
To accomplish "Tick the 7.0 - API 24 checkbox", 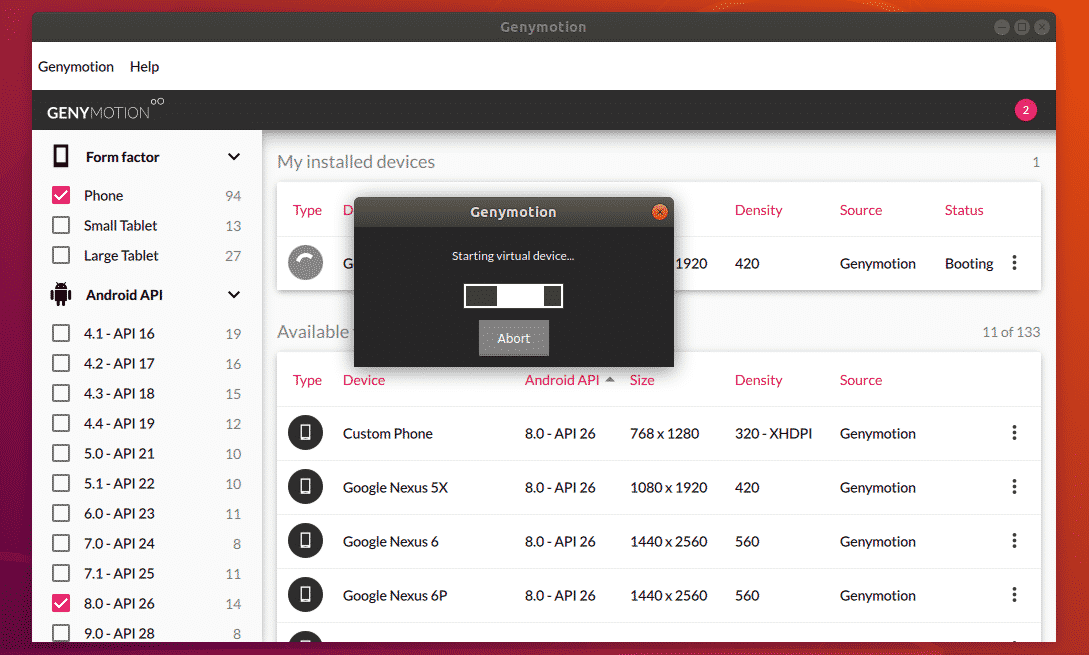I will tap(61, 543).
